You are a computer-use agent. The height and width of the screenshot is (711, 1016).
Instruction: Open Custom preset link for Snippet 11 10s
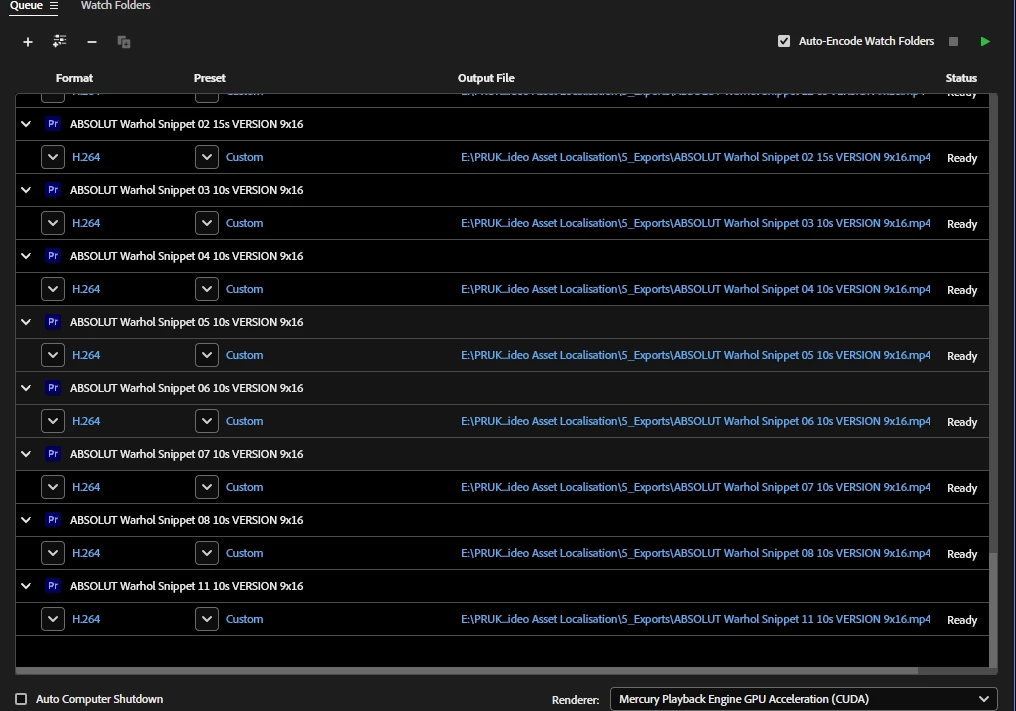(244, 619)
